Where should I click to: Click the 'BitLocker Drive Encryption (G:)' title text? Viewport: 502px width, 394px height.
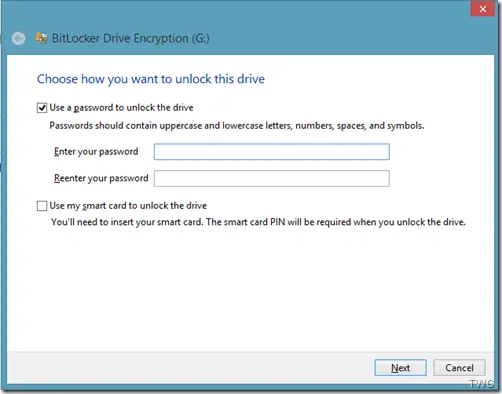pyautogui.click(x=131, y=38)
